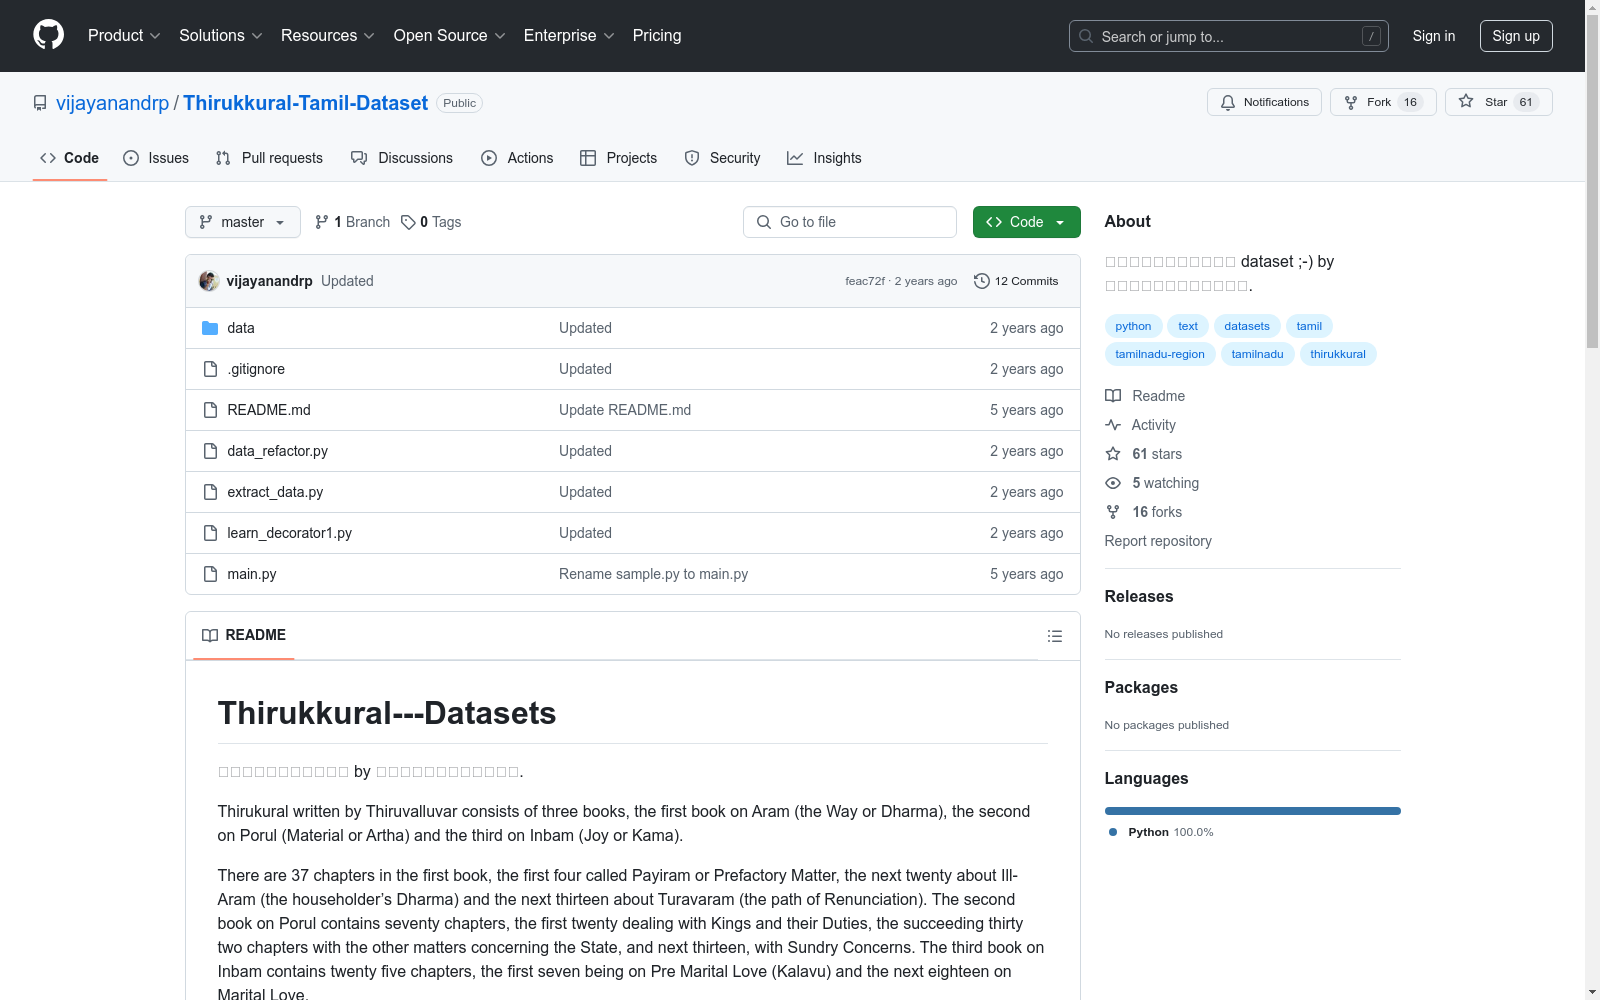Switch to the Insights tab
The image size is (1600, 1000).
[824, 158]
